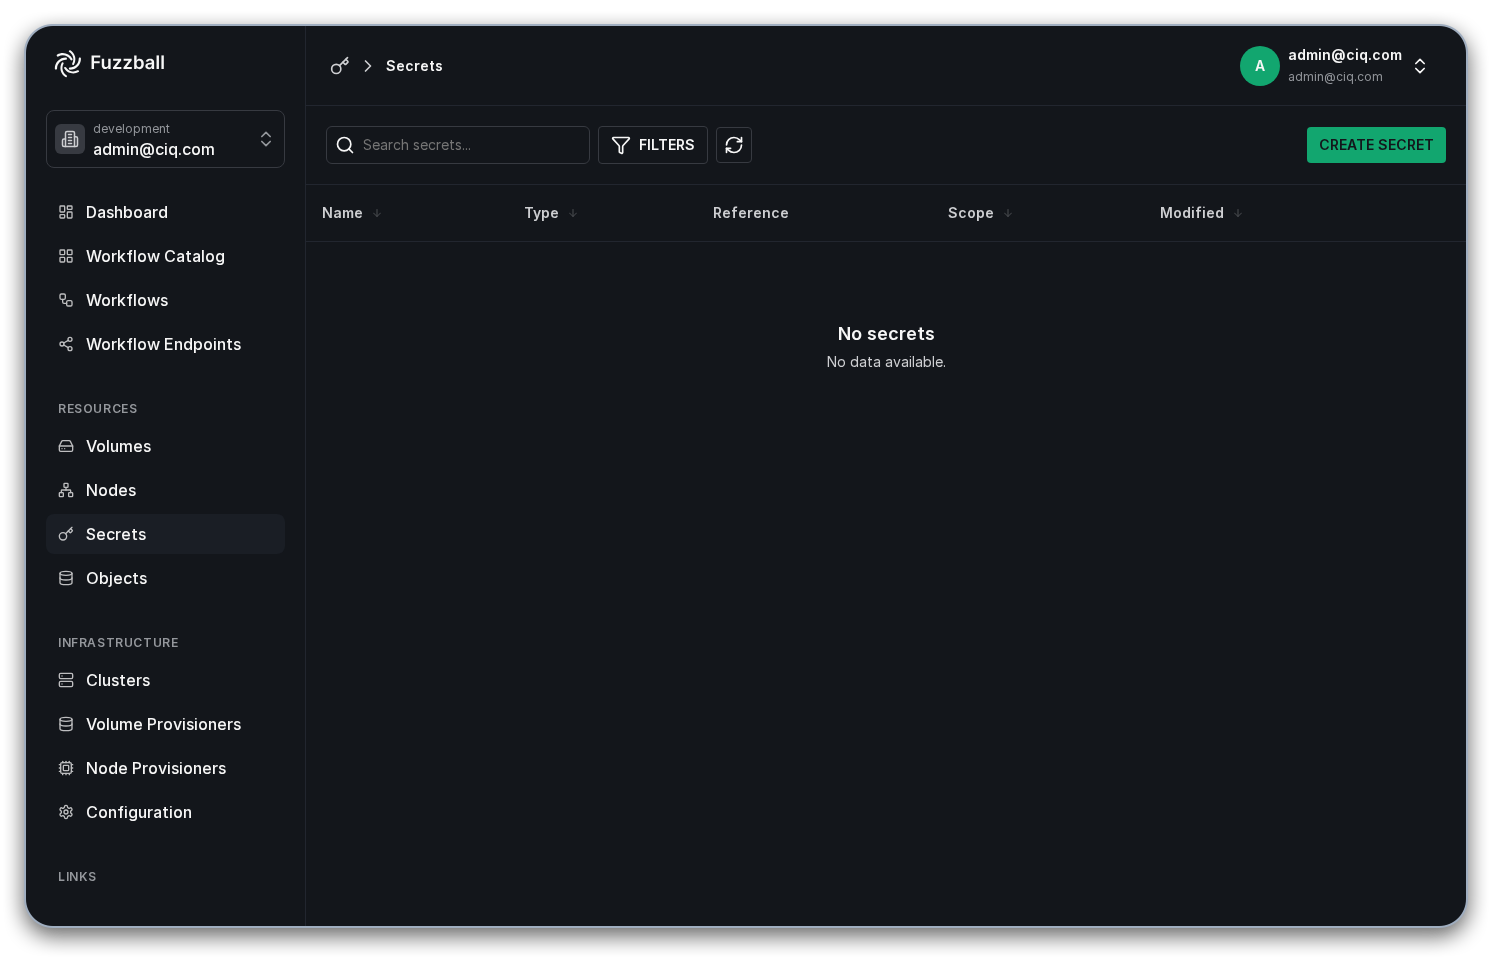
Task: Open the admin@ciq.com user menu chevrons
Action: pyautogui.click(x=1420, y=66)
